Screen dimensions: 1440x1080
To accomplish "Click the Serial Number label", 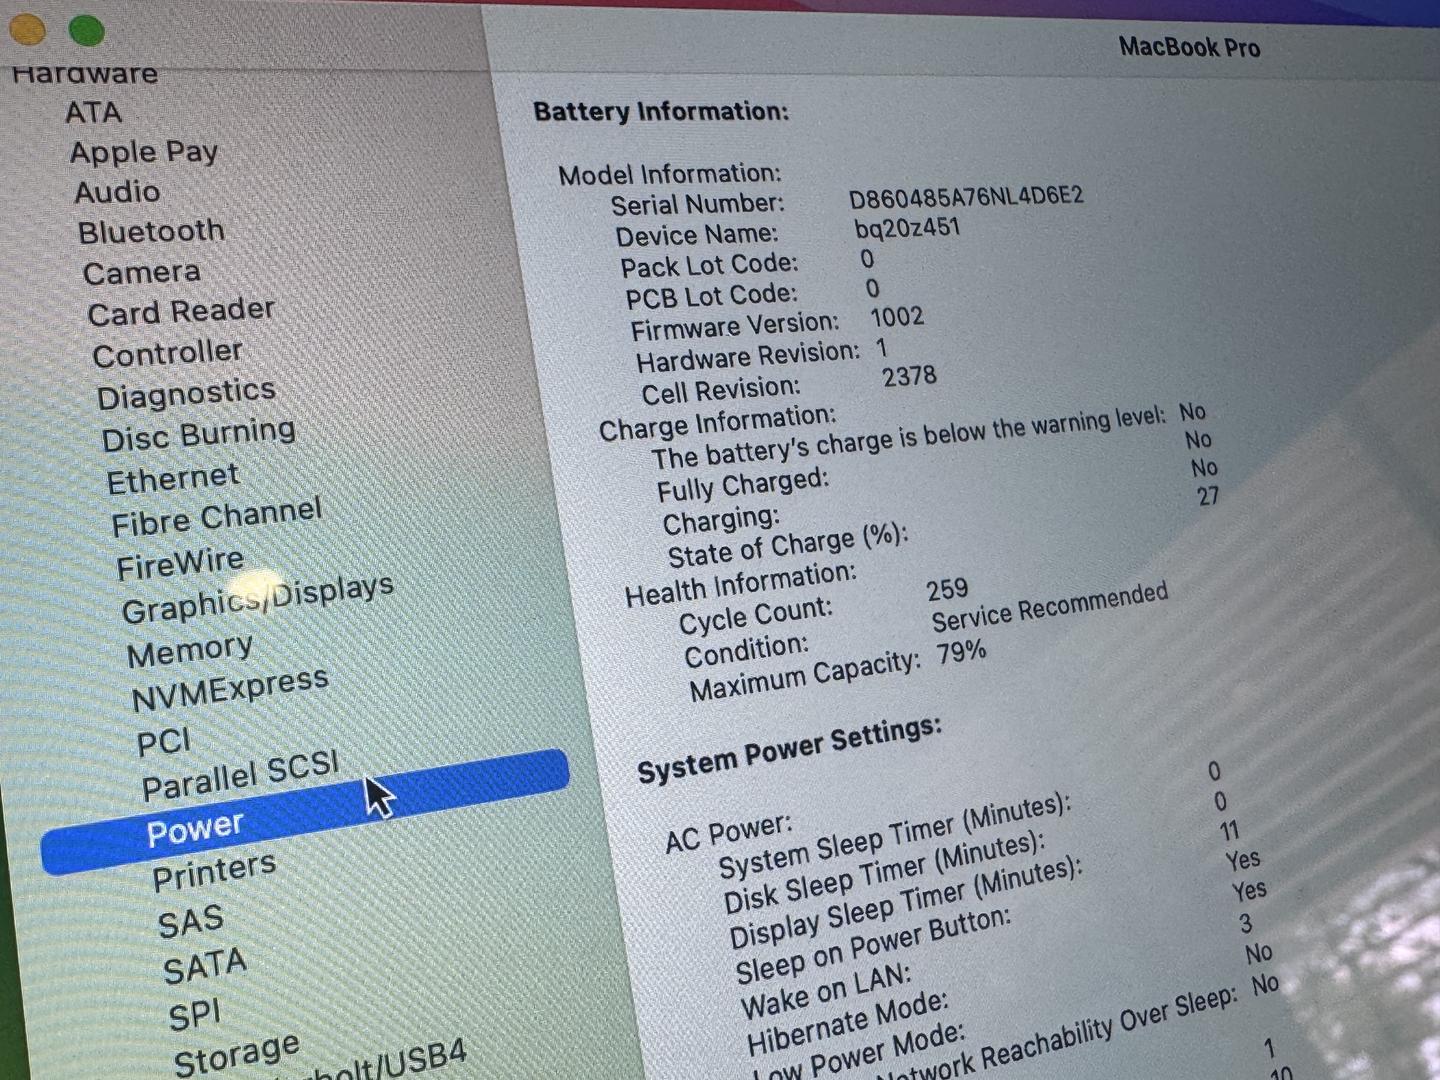I will [698, 205].
